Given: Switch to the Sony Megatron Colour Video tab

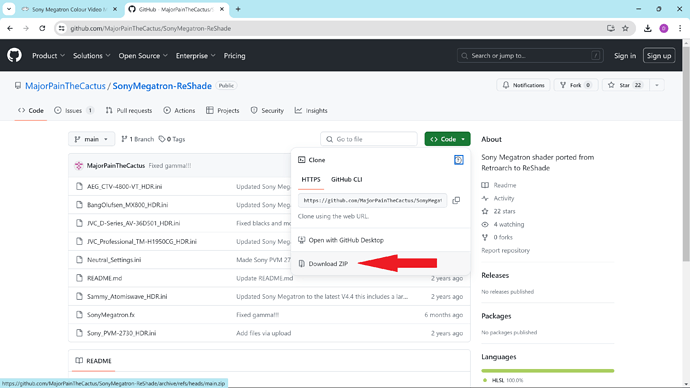Looking at the screenshot, I should point(70,9).
